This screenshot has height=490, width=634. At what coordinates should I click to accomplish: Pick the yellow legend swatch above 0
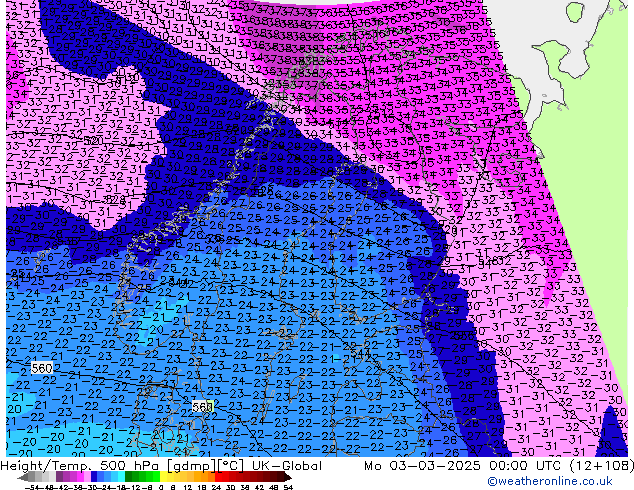164,476
